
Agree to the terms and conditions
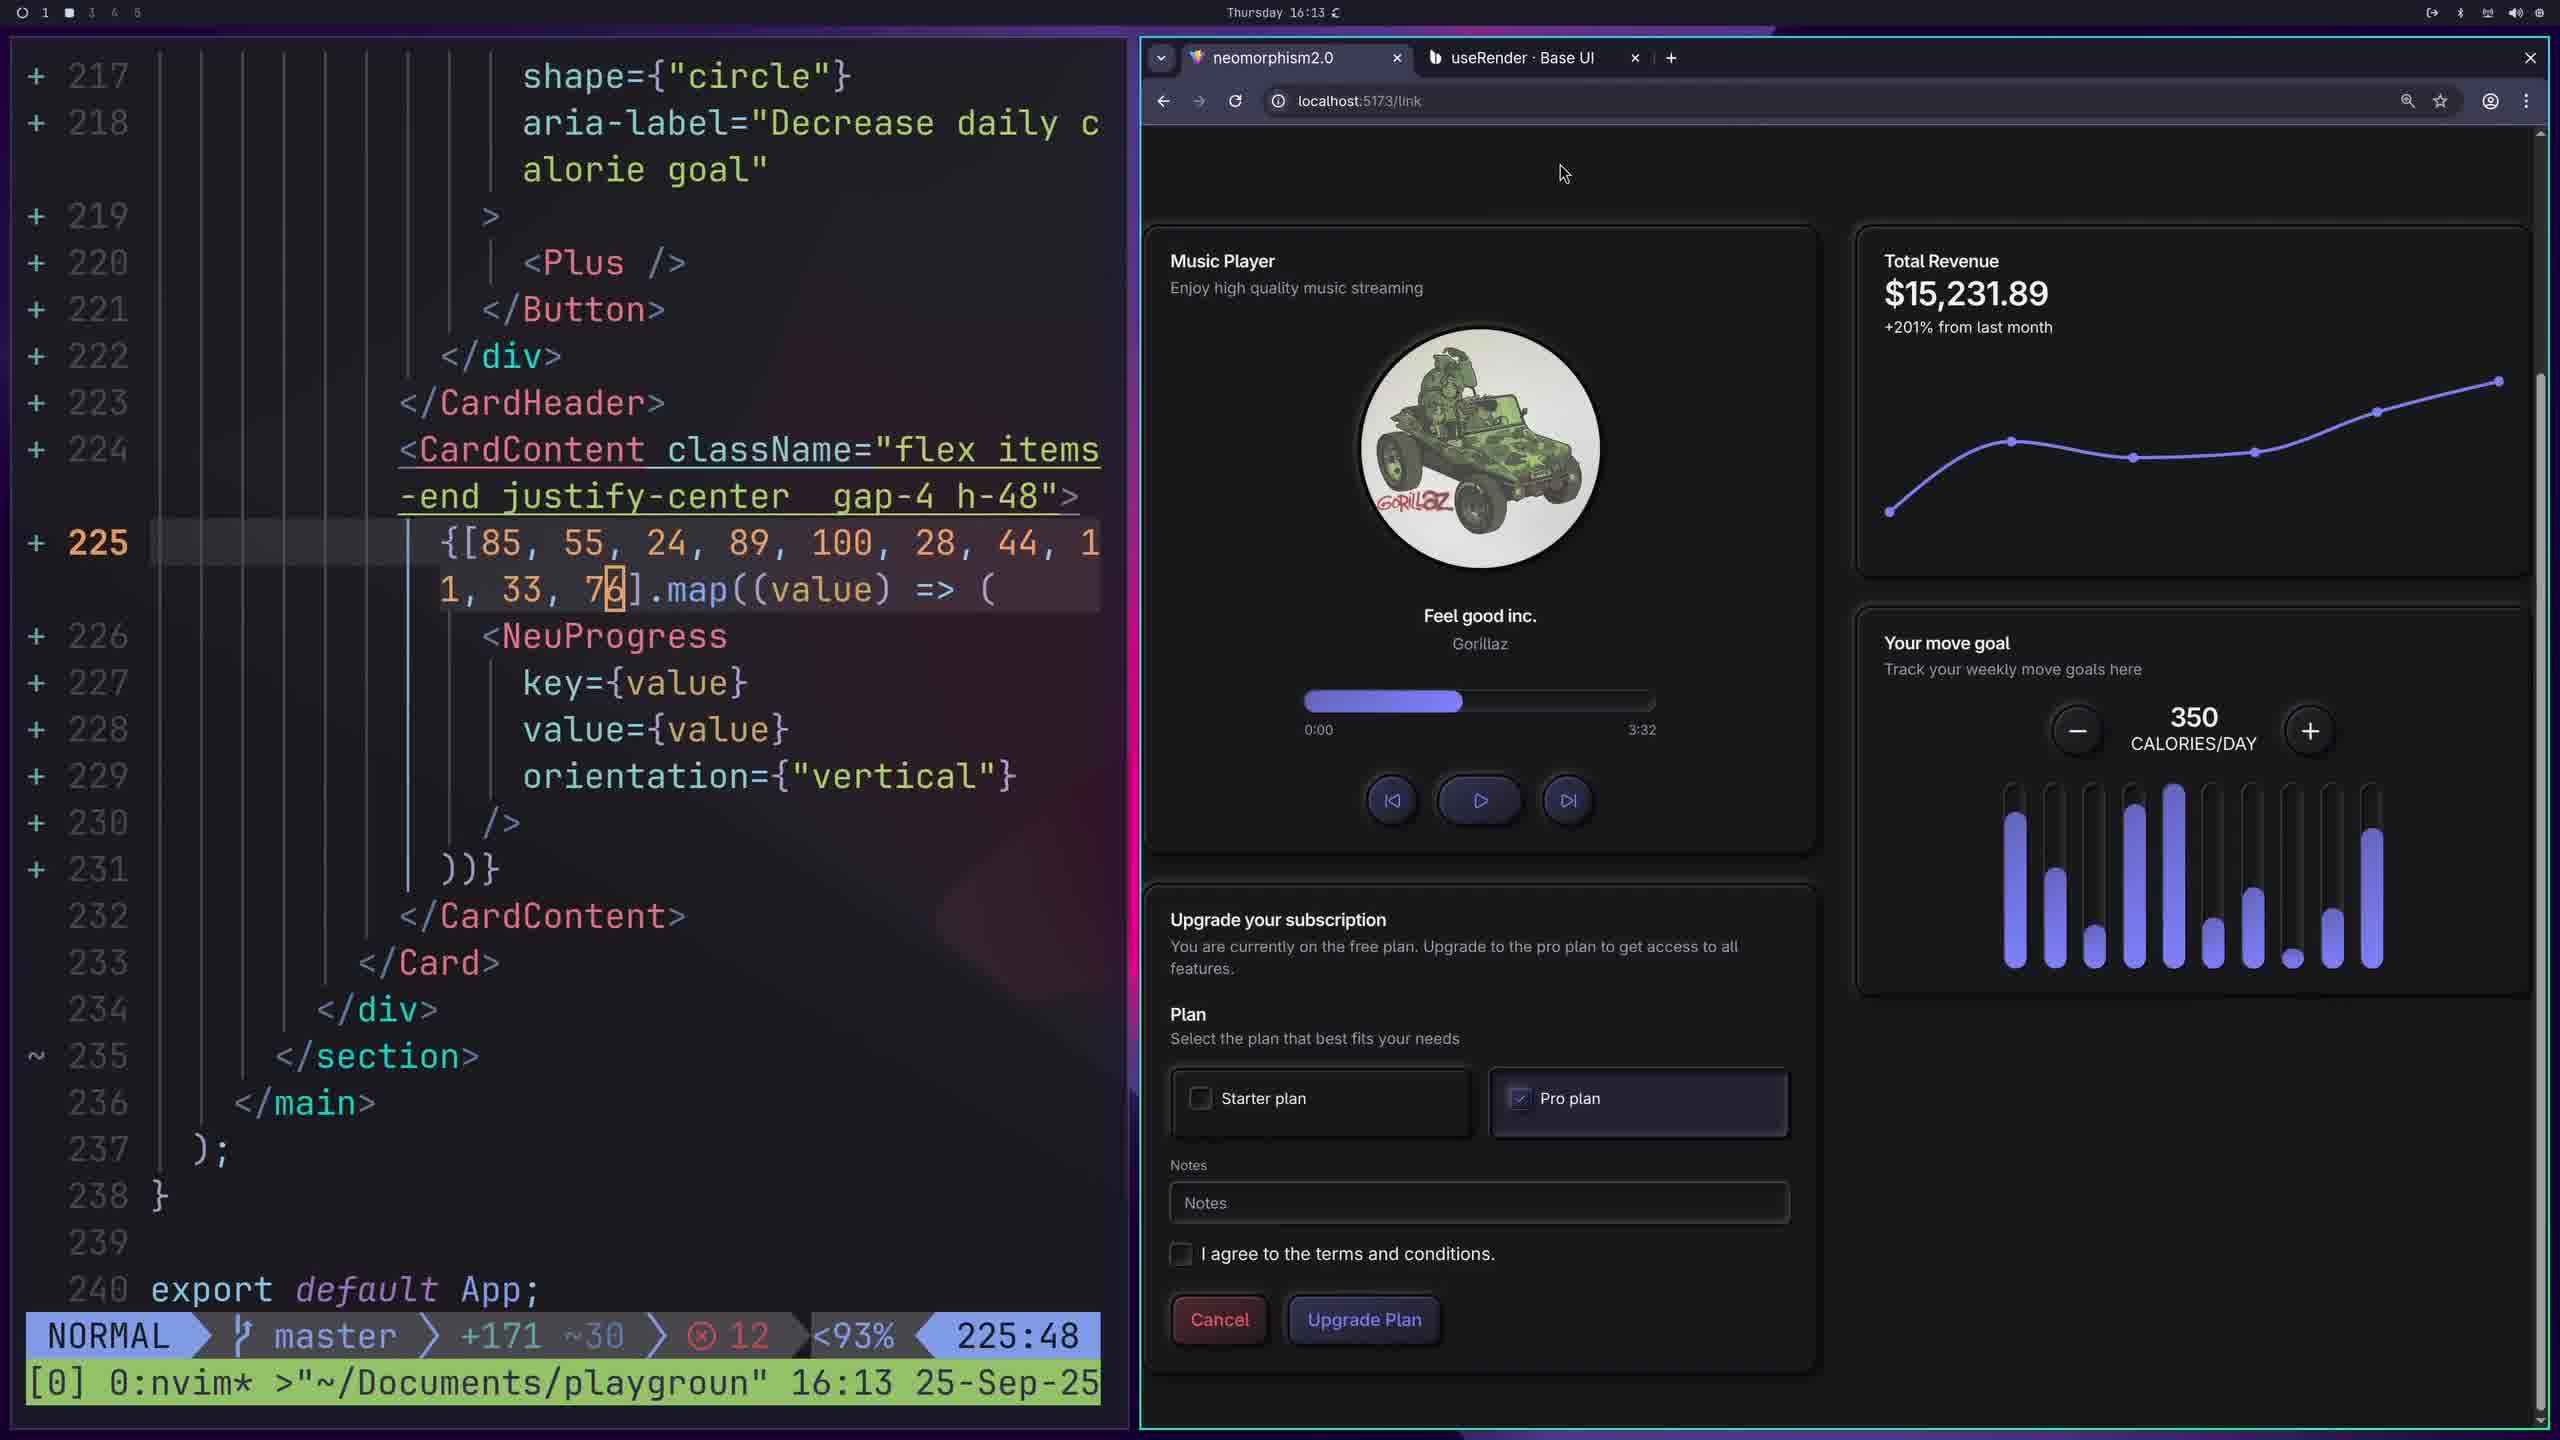click(1181, 1254)
